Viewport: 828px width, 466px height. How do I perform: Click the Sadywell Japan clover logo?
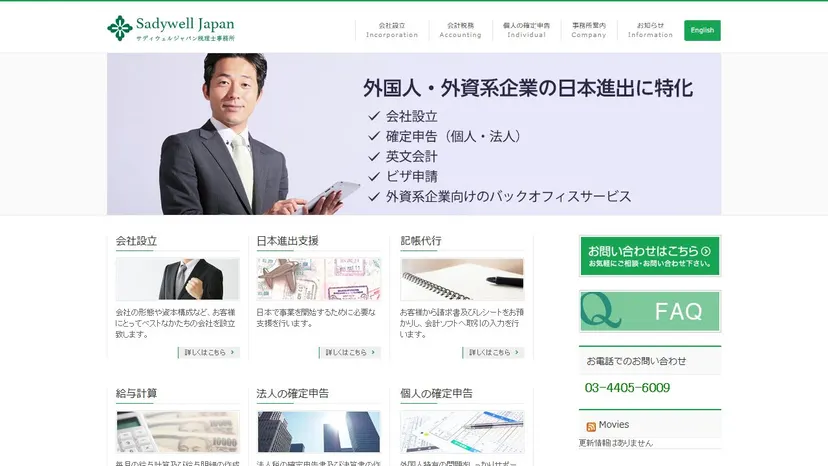pos(120,28)
